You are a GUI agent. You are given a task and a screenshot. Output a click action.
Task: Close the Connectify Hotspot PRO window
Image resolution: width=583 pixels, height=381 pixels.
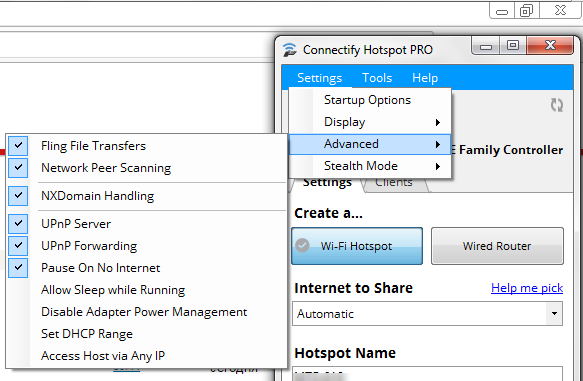click(550, 46)
